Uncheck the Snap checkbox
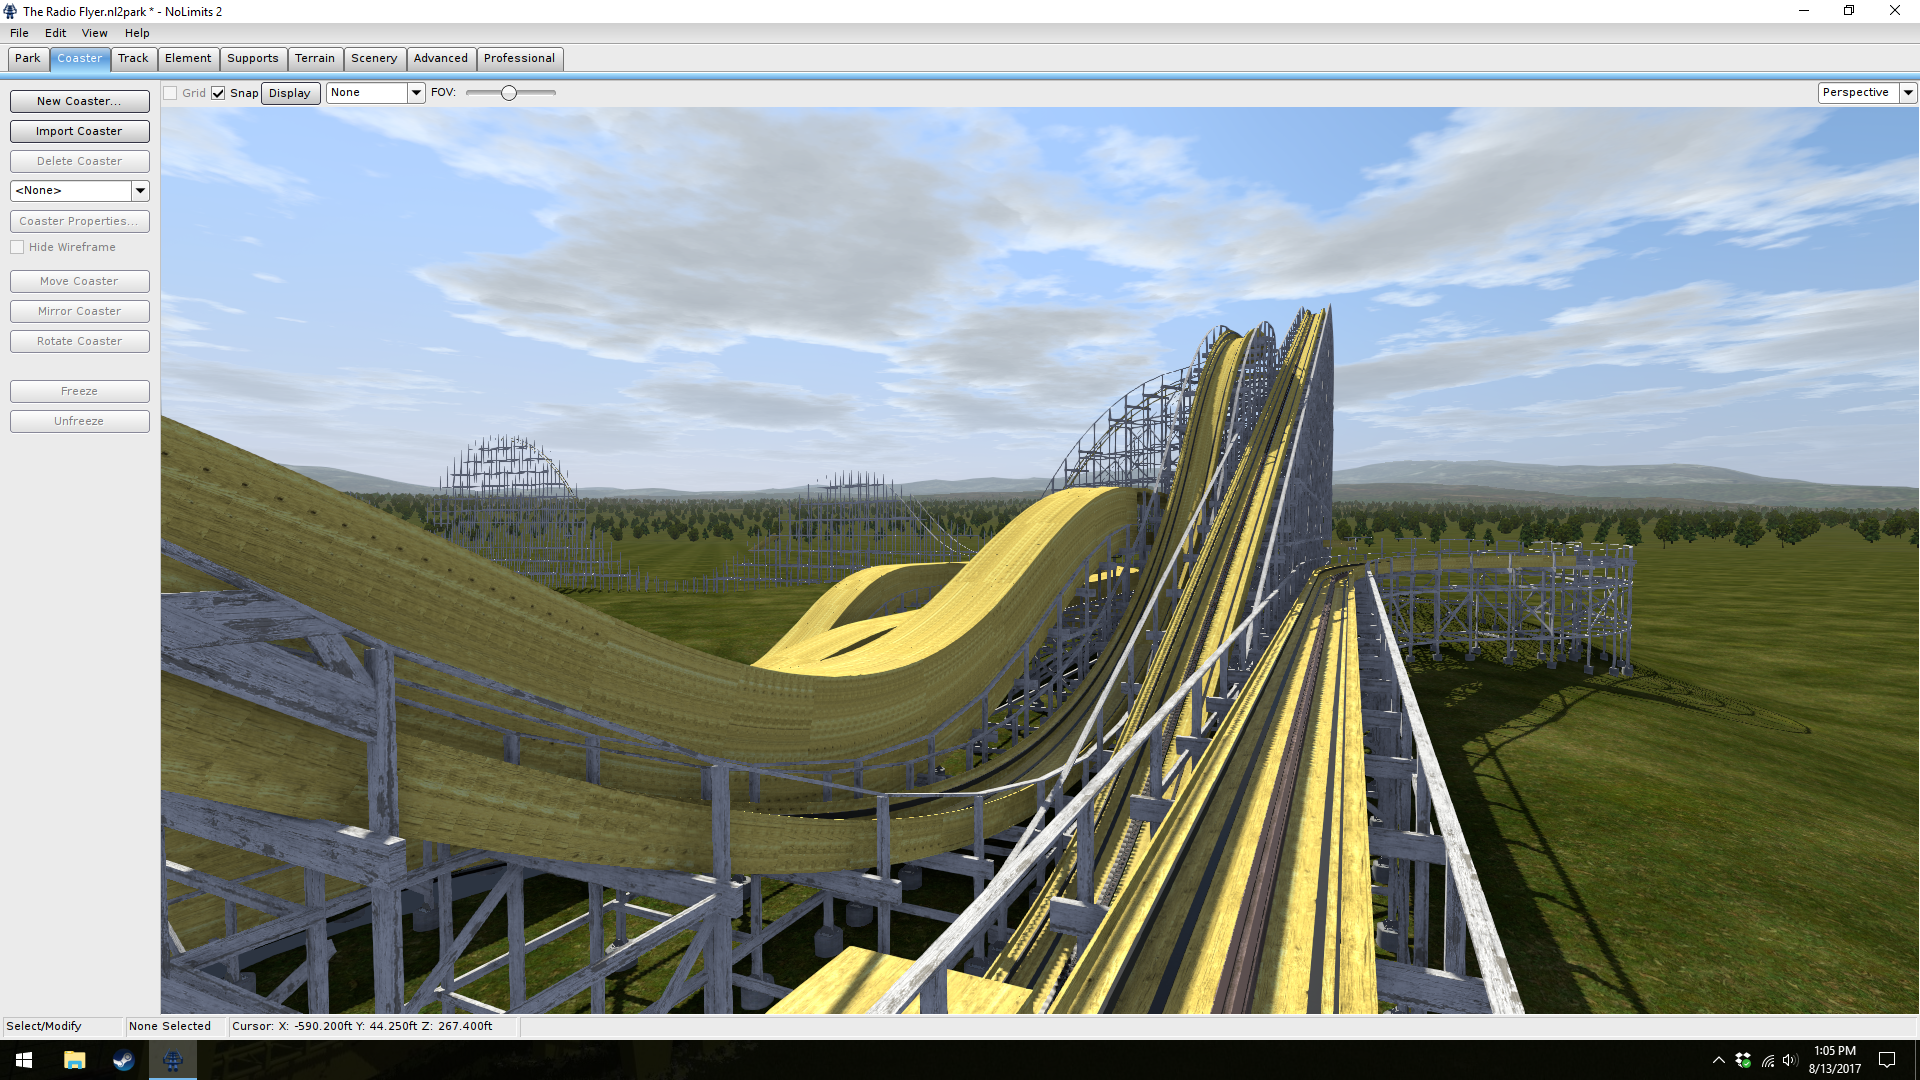Screen dimensions: 1920x1080 (x=218, y=93)
